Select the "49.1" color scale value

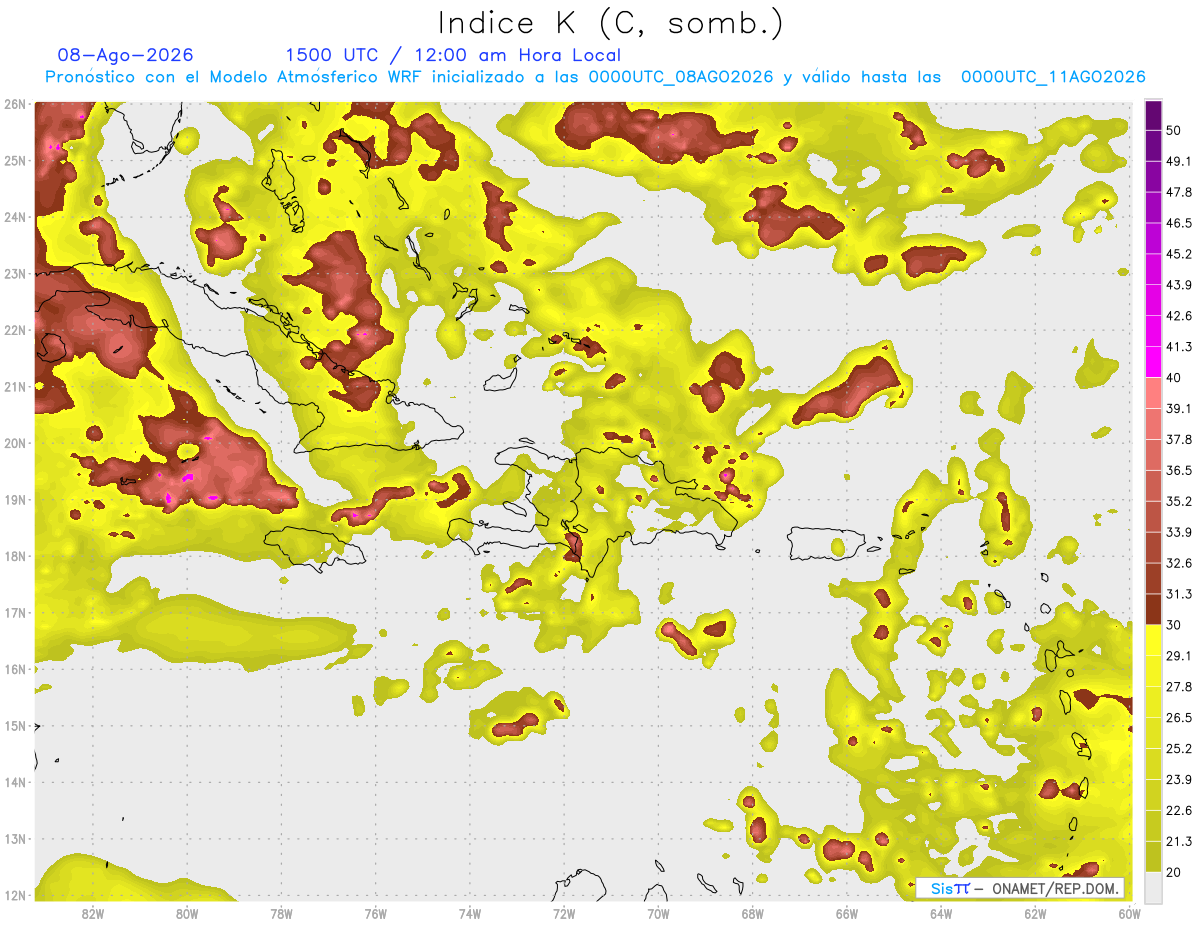[1178, 161]
